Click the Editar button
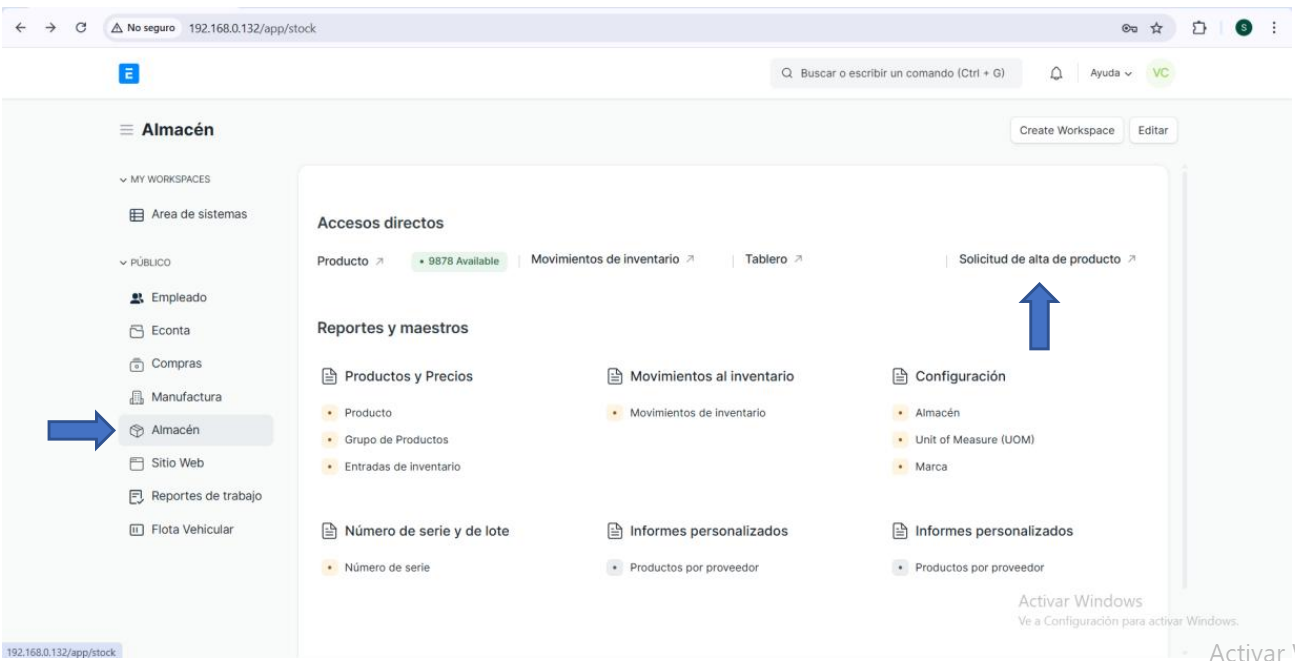The width and height of the screenshot is (1295, 661). 1153,131
